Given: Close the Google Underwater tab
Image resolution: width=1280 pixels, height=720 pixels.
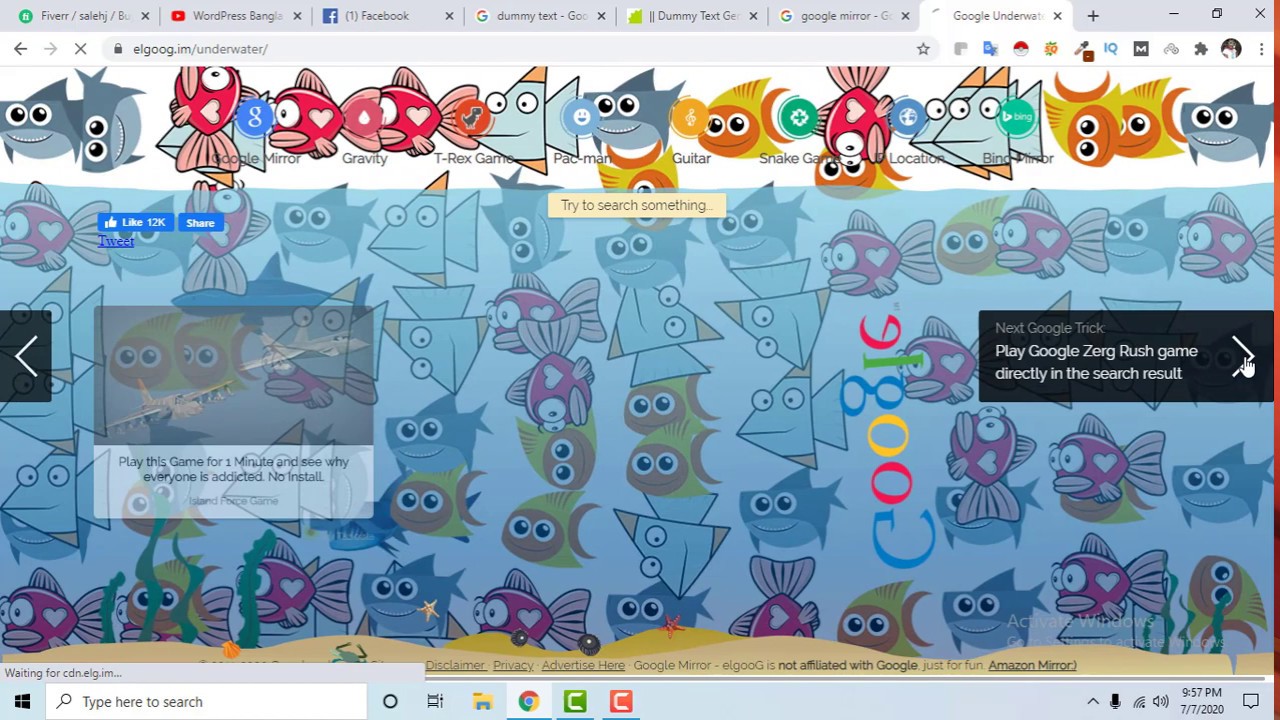Looking at the screenshot, I should click(1057, 16).
